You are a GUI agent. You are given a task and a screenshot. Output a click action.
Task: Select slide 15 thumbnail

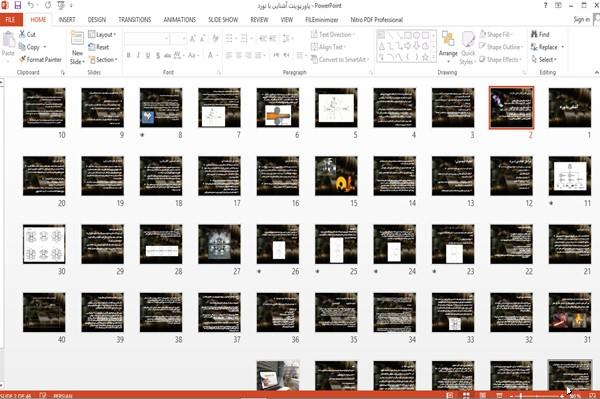336,176
